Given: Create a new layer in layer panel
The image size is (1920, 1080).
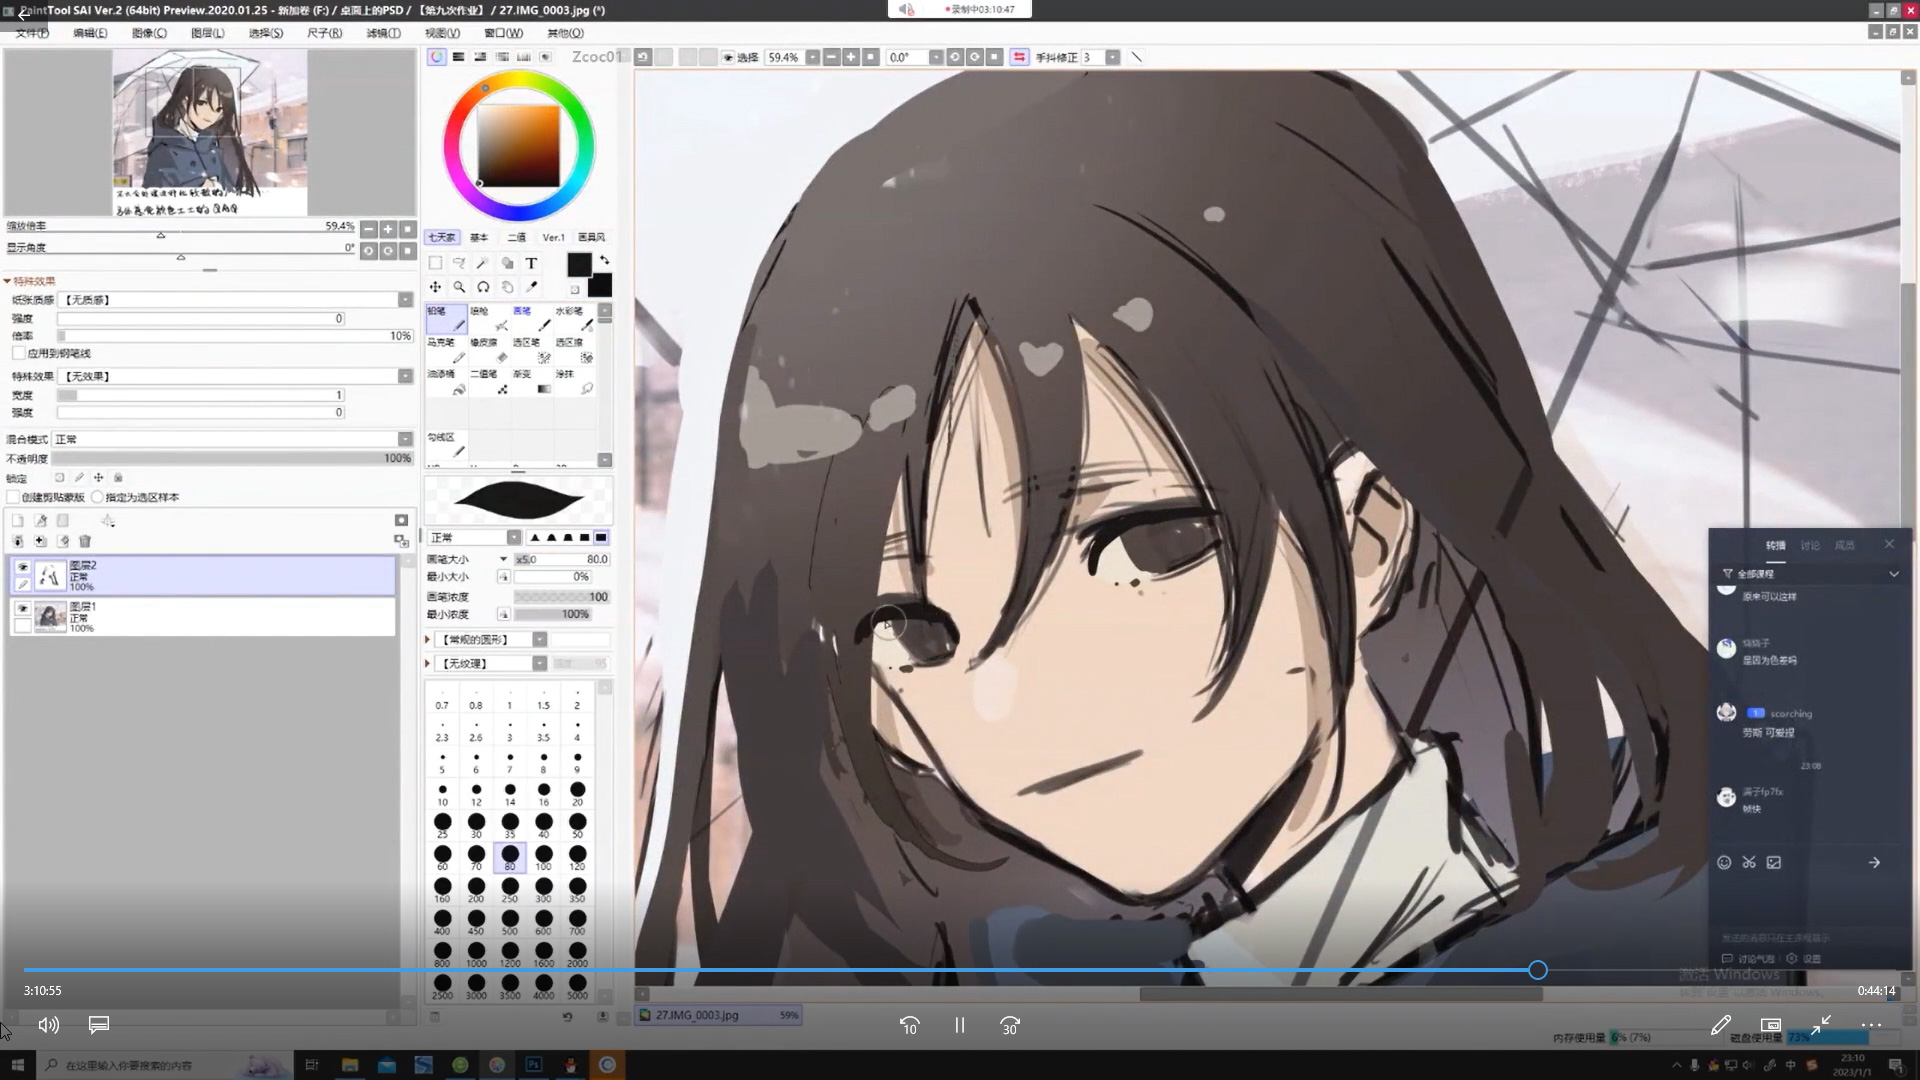Looking at the screenshot, I should [x=18, y=520].
